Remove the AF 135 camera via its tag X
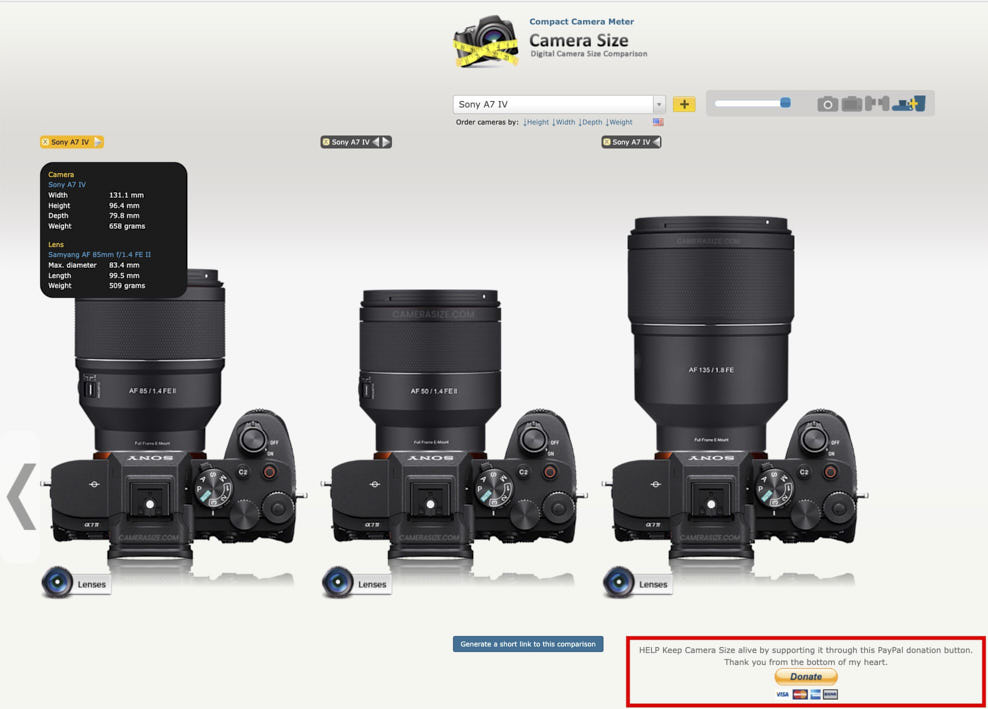Viewport: 988px width, 709px height. 607,142
